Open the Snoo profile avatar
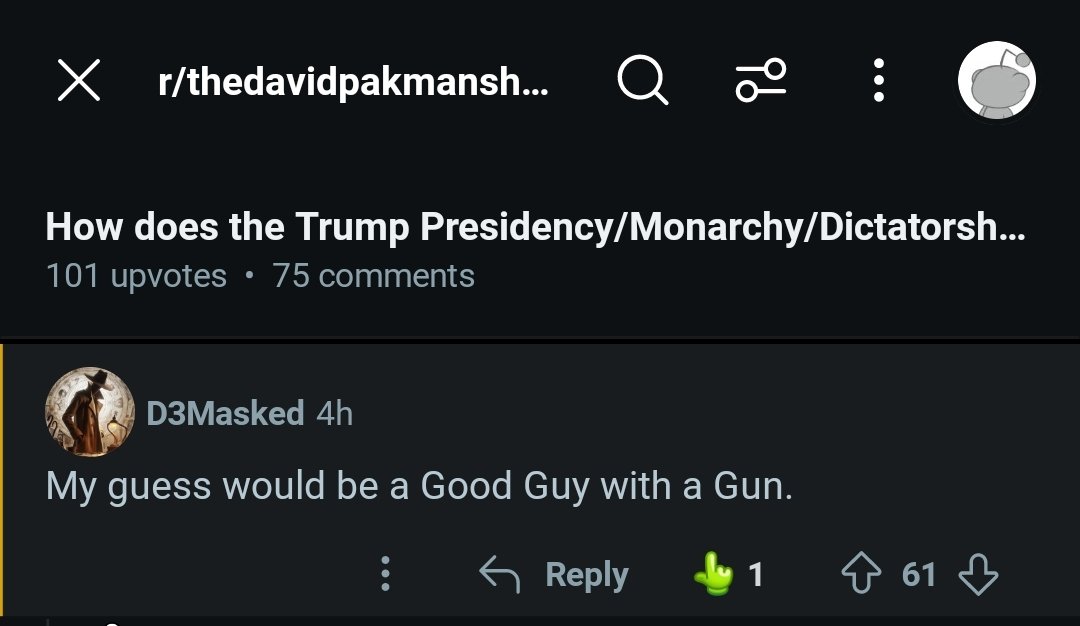The image size is (1080, 626). [x=996, y=81]
